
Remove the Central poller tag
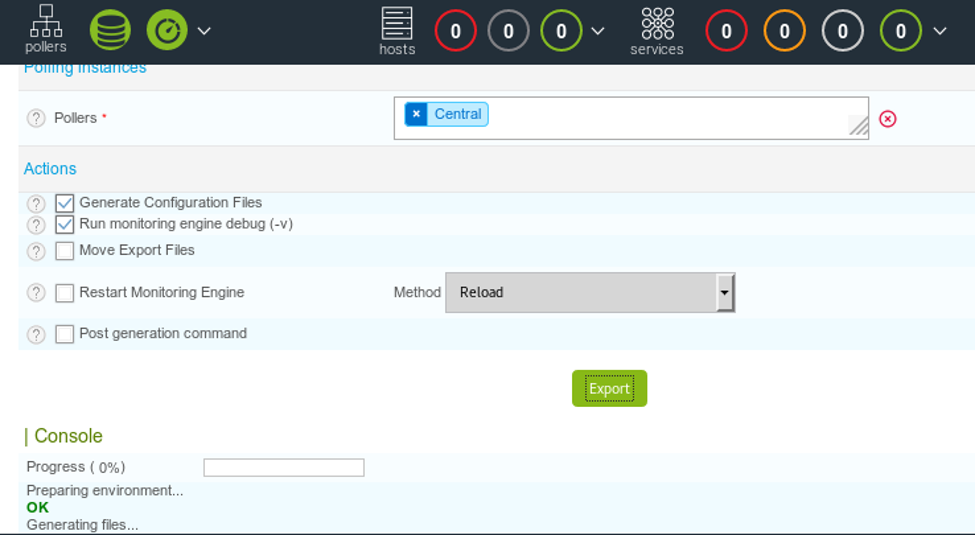pos(416,114)
